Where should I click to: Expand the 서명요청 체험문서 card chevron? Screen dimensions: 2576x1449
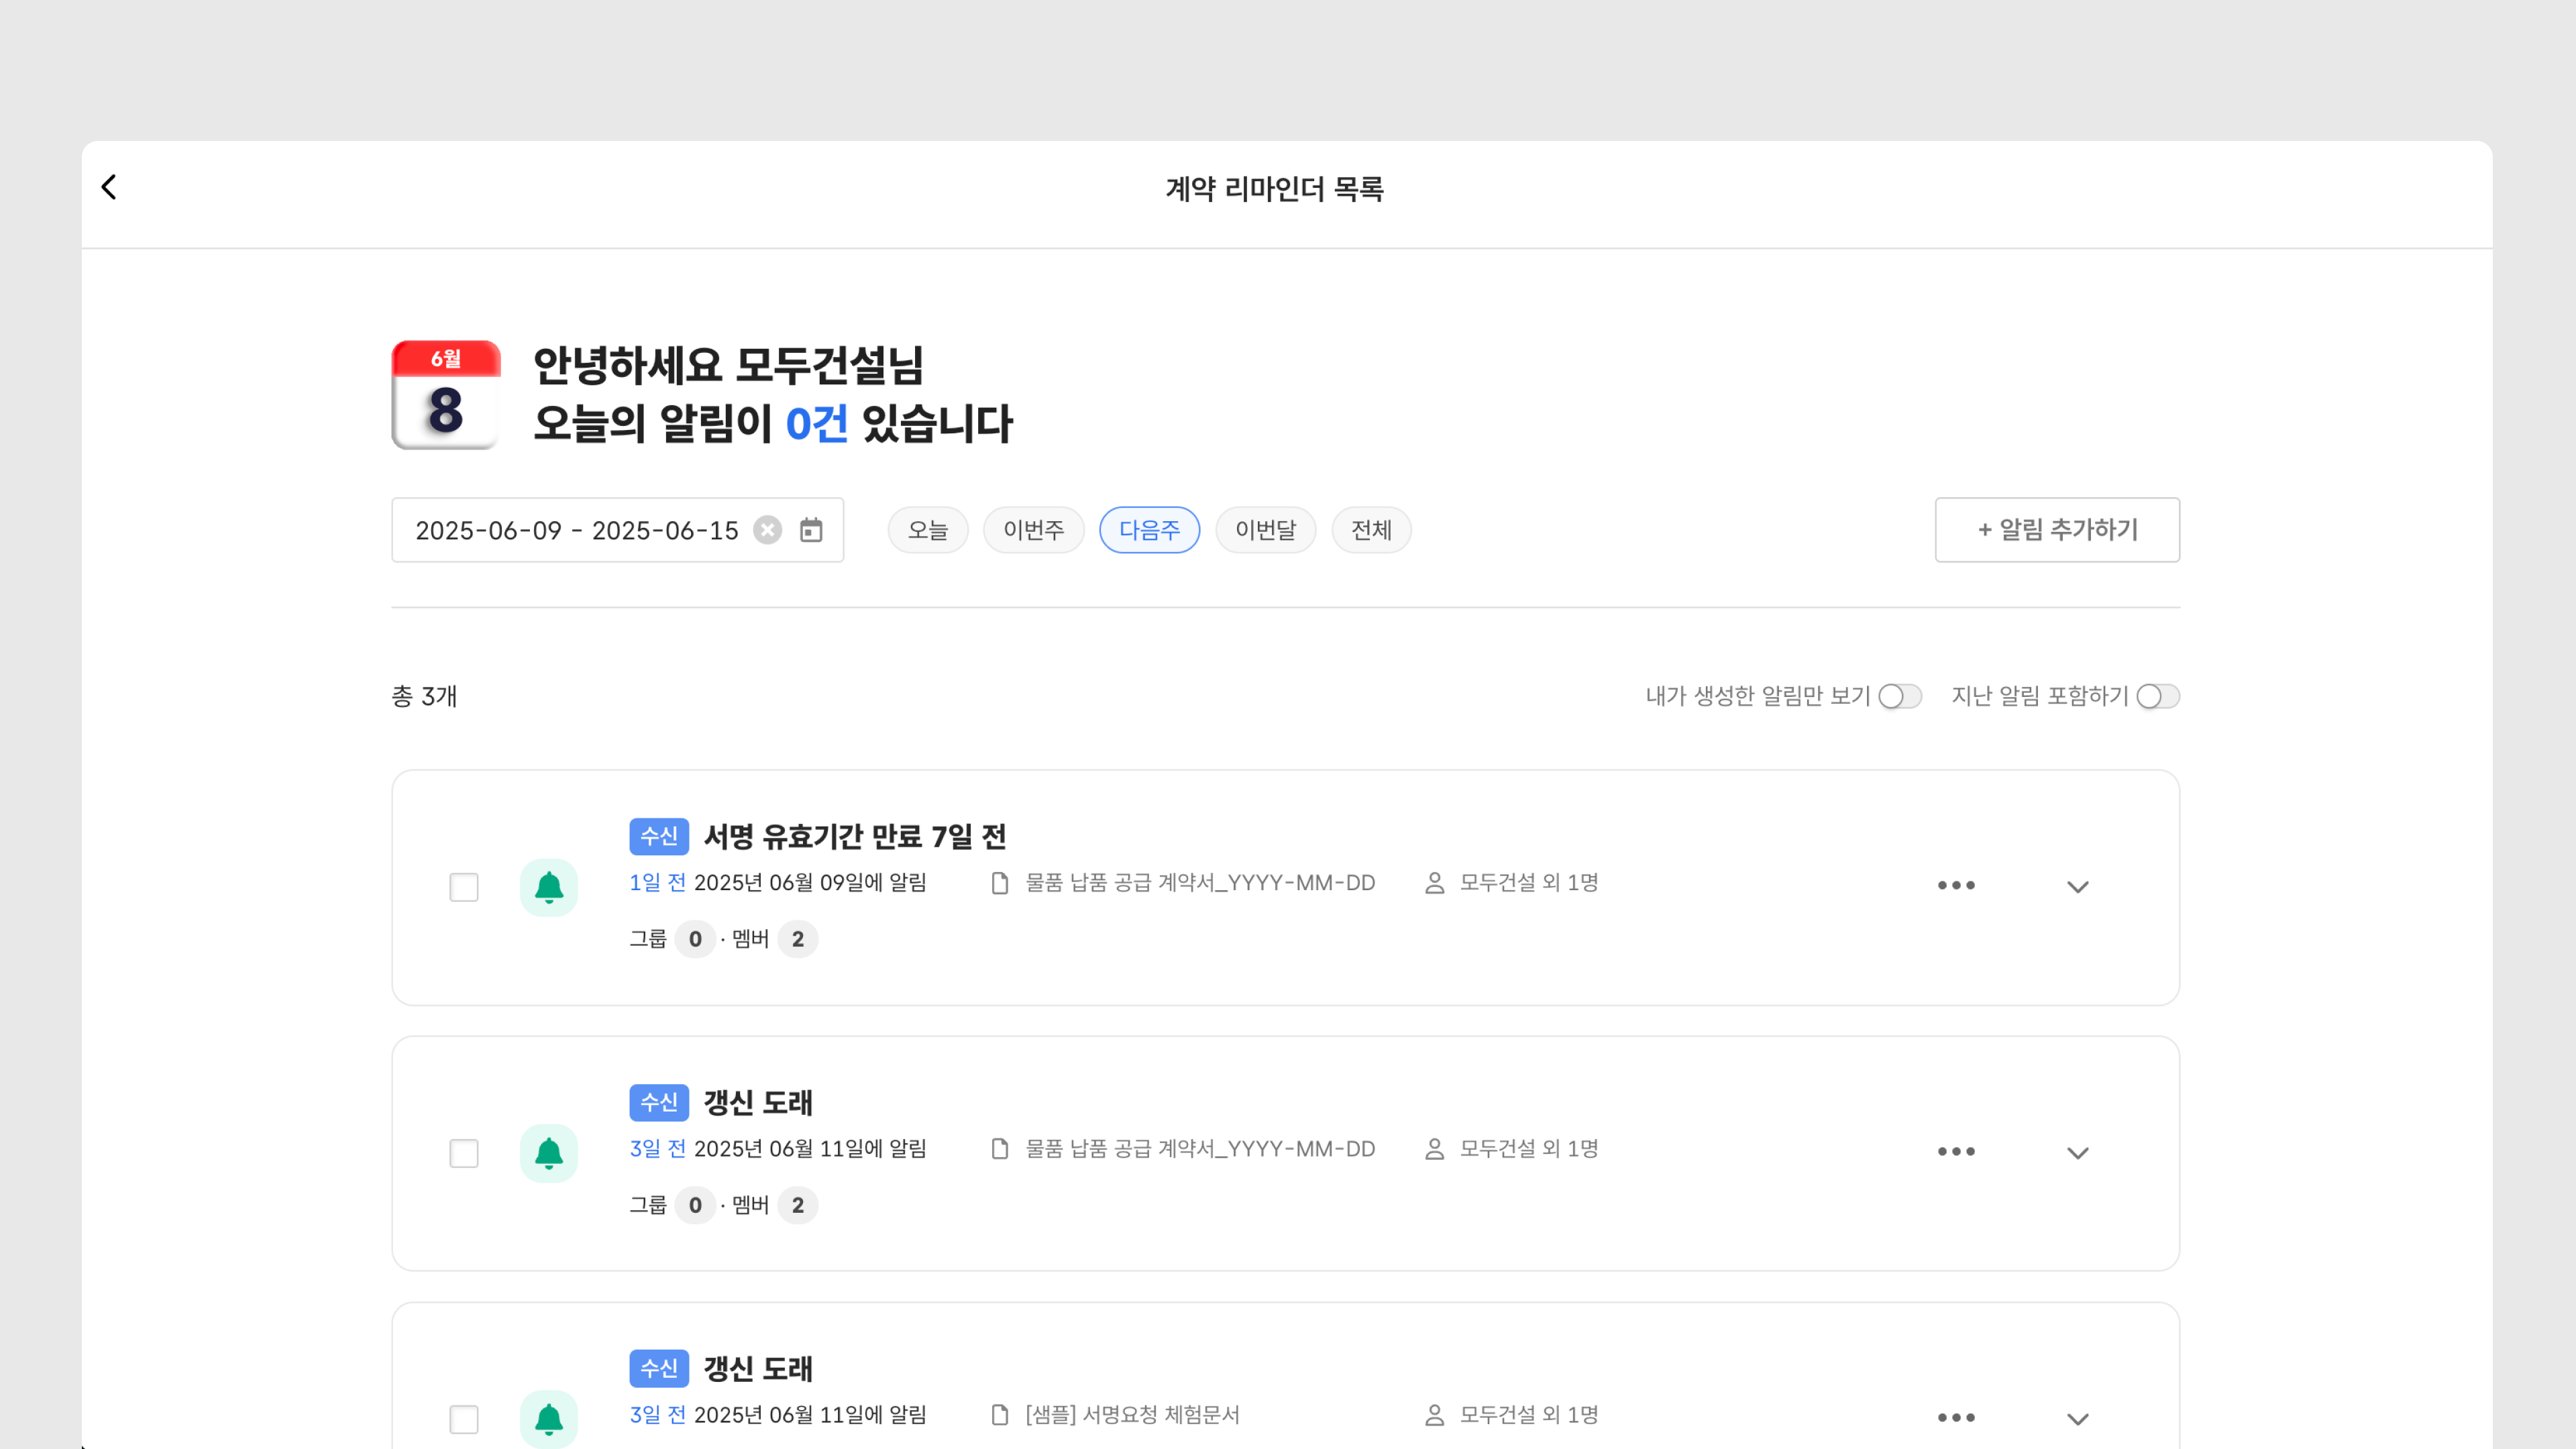[2077, 1419]
